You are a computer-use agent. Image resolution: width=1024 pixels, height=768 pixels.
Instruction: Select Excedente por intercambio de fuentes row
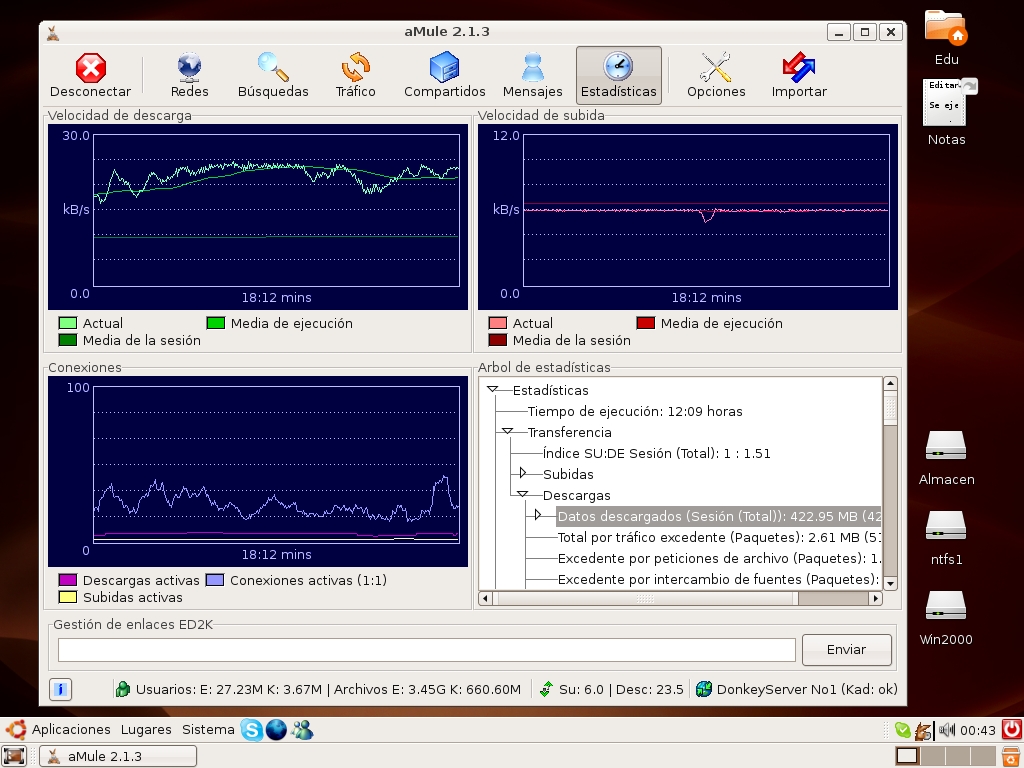[x=719, y=579]
